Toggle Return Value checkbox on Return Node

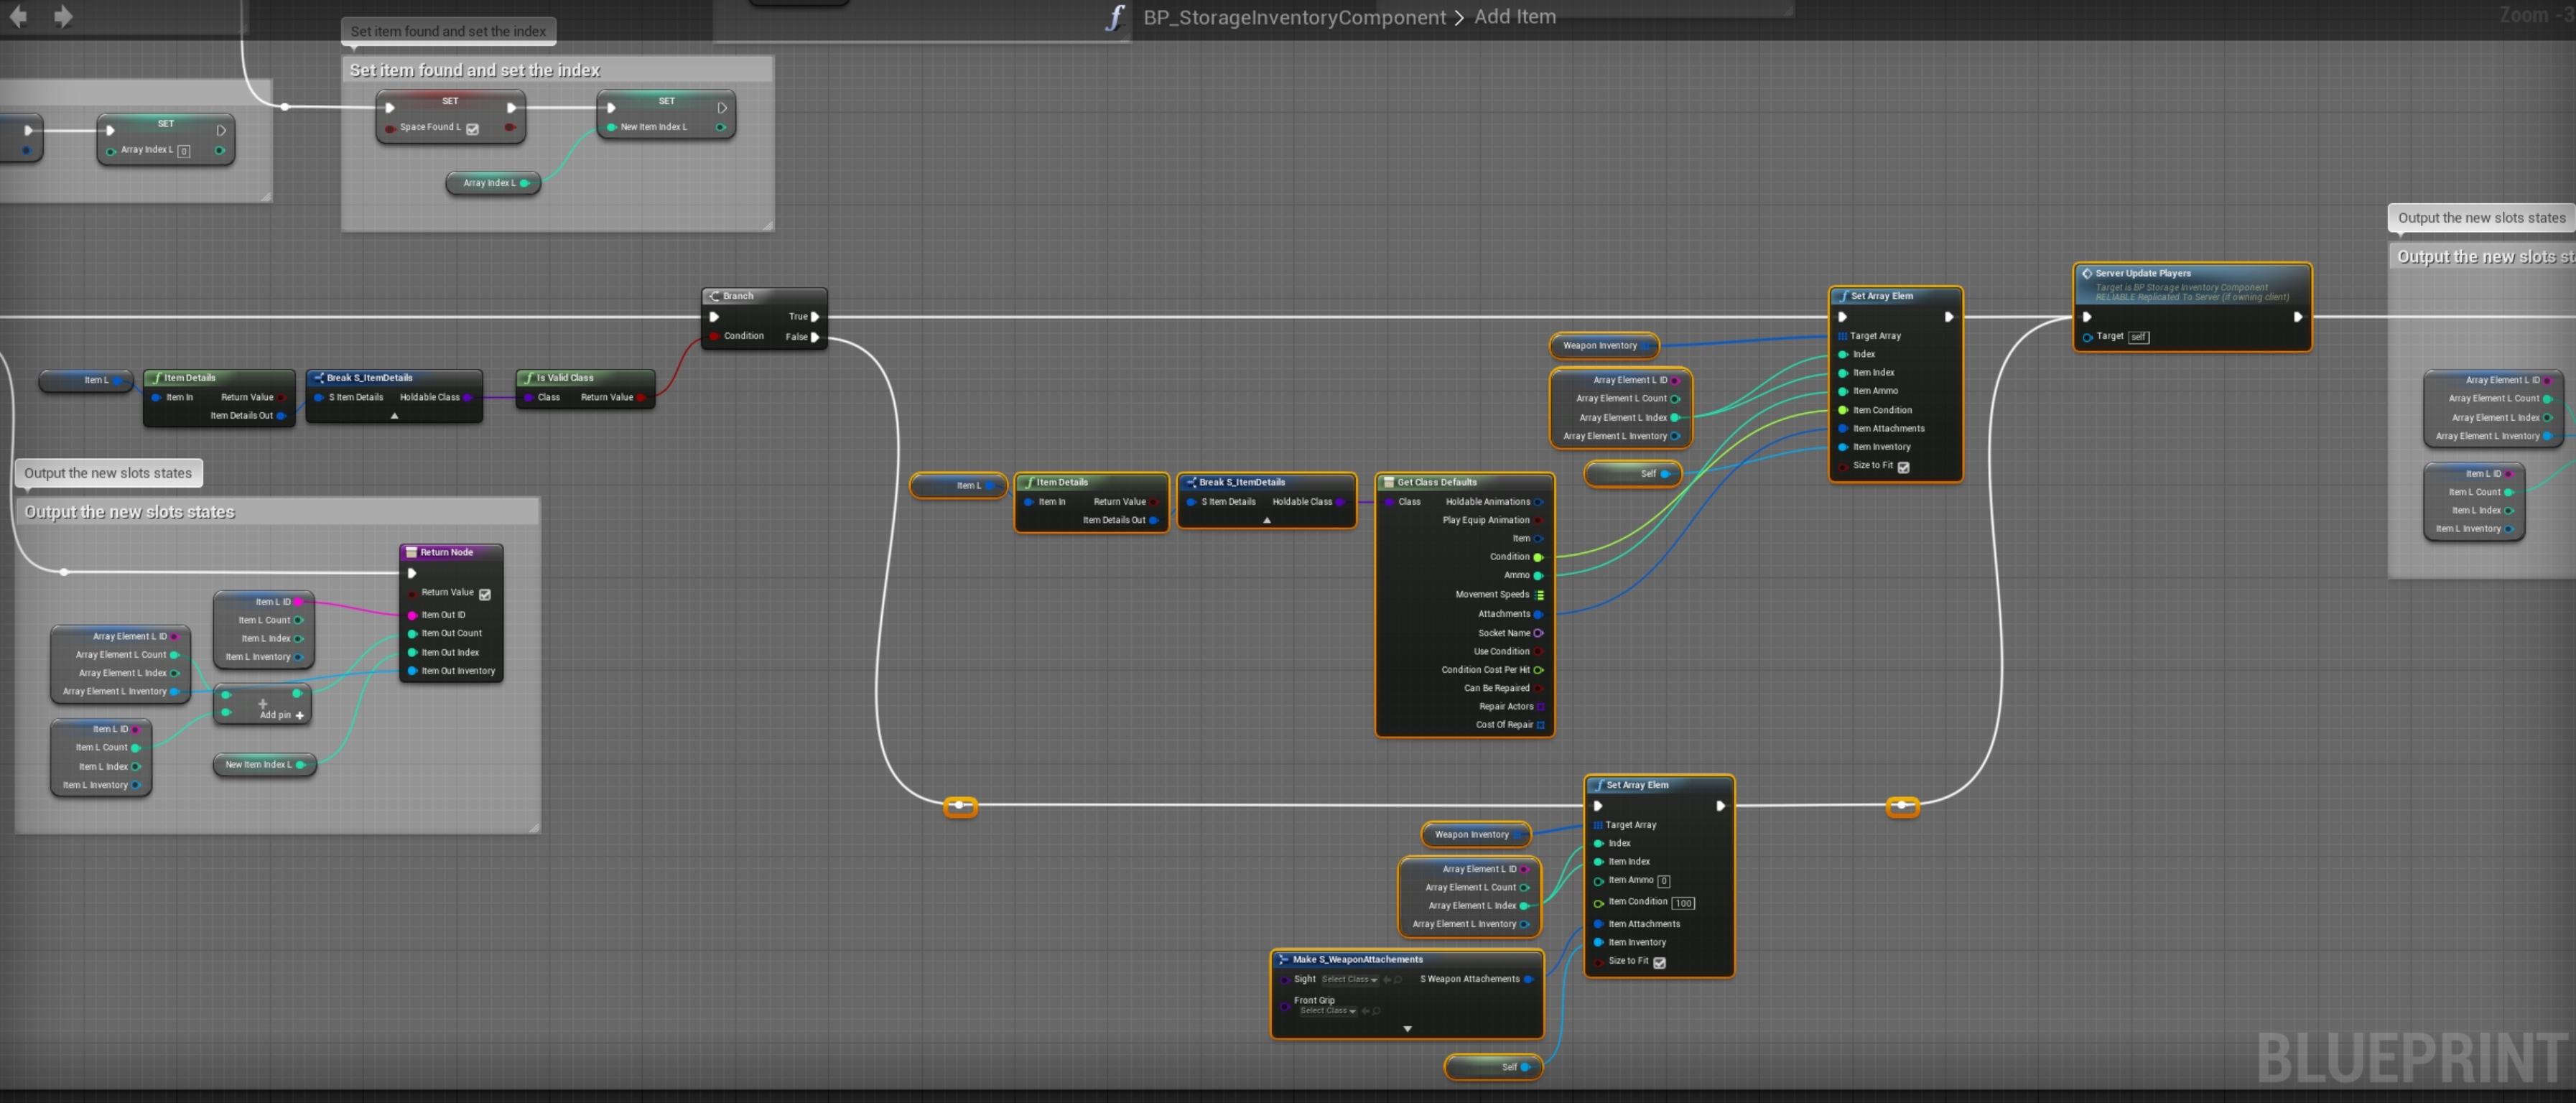[x=485, y=594]
